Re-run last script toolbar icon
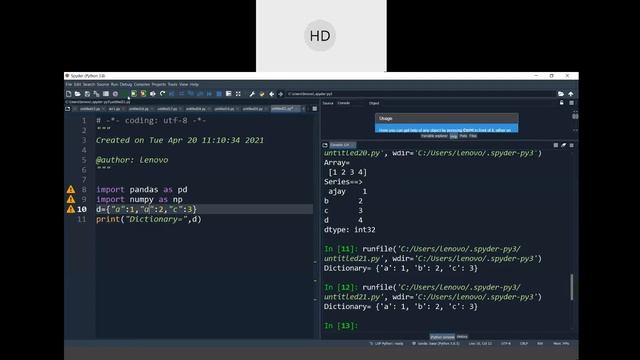Screen dimensions: 640x360 [162, 94]
